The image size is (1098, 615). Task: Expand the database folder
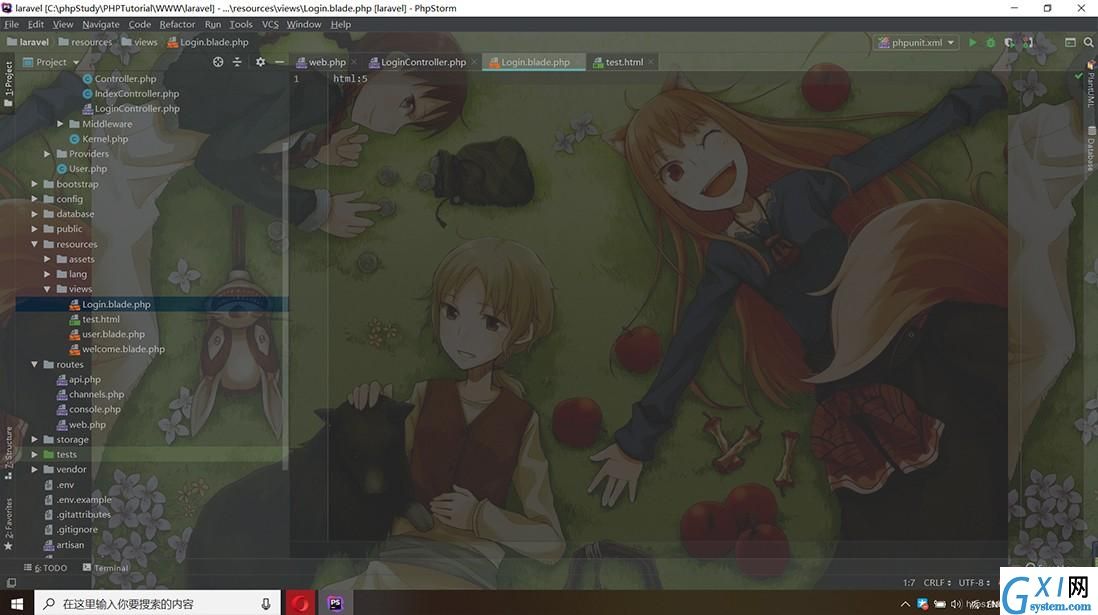click(x=34, y=214)
